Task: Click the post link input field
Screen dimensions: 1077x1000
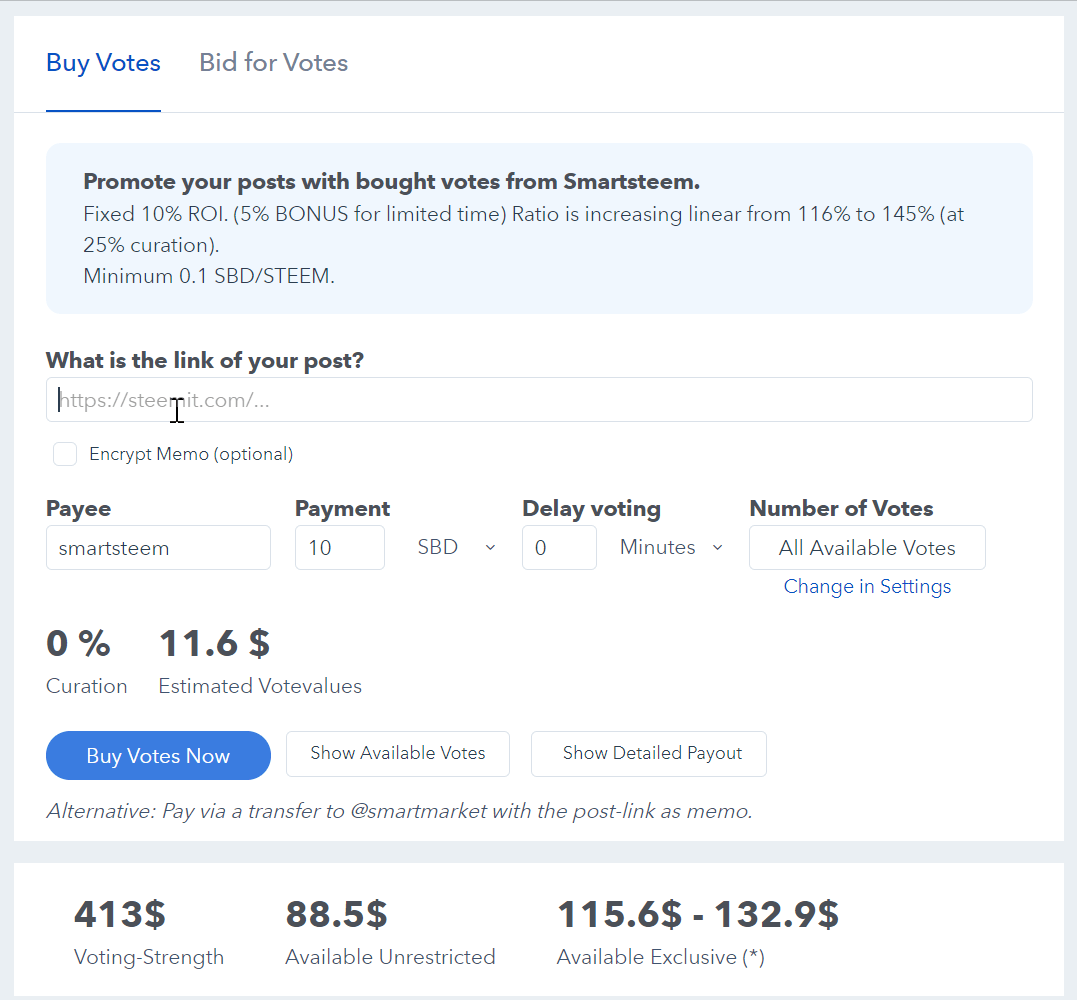Action: pyautogui.click(x=539, y=400)
